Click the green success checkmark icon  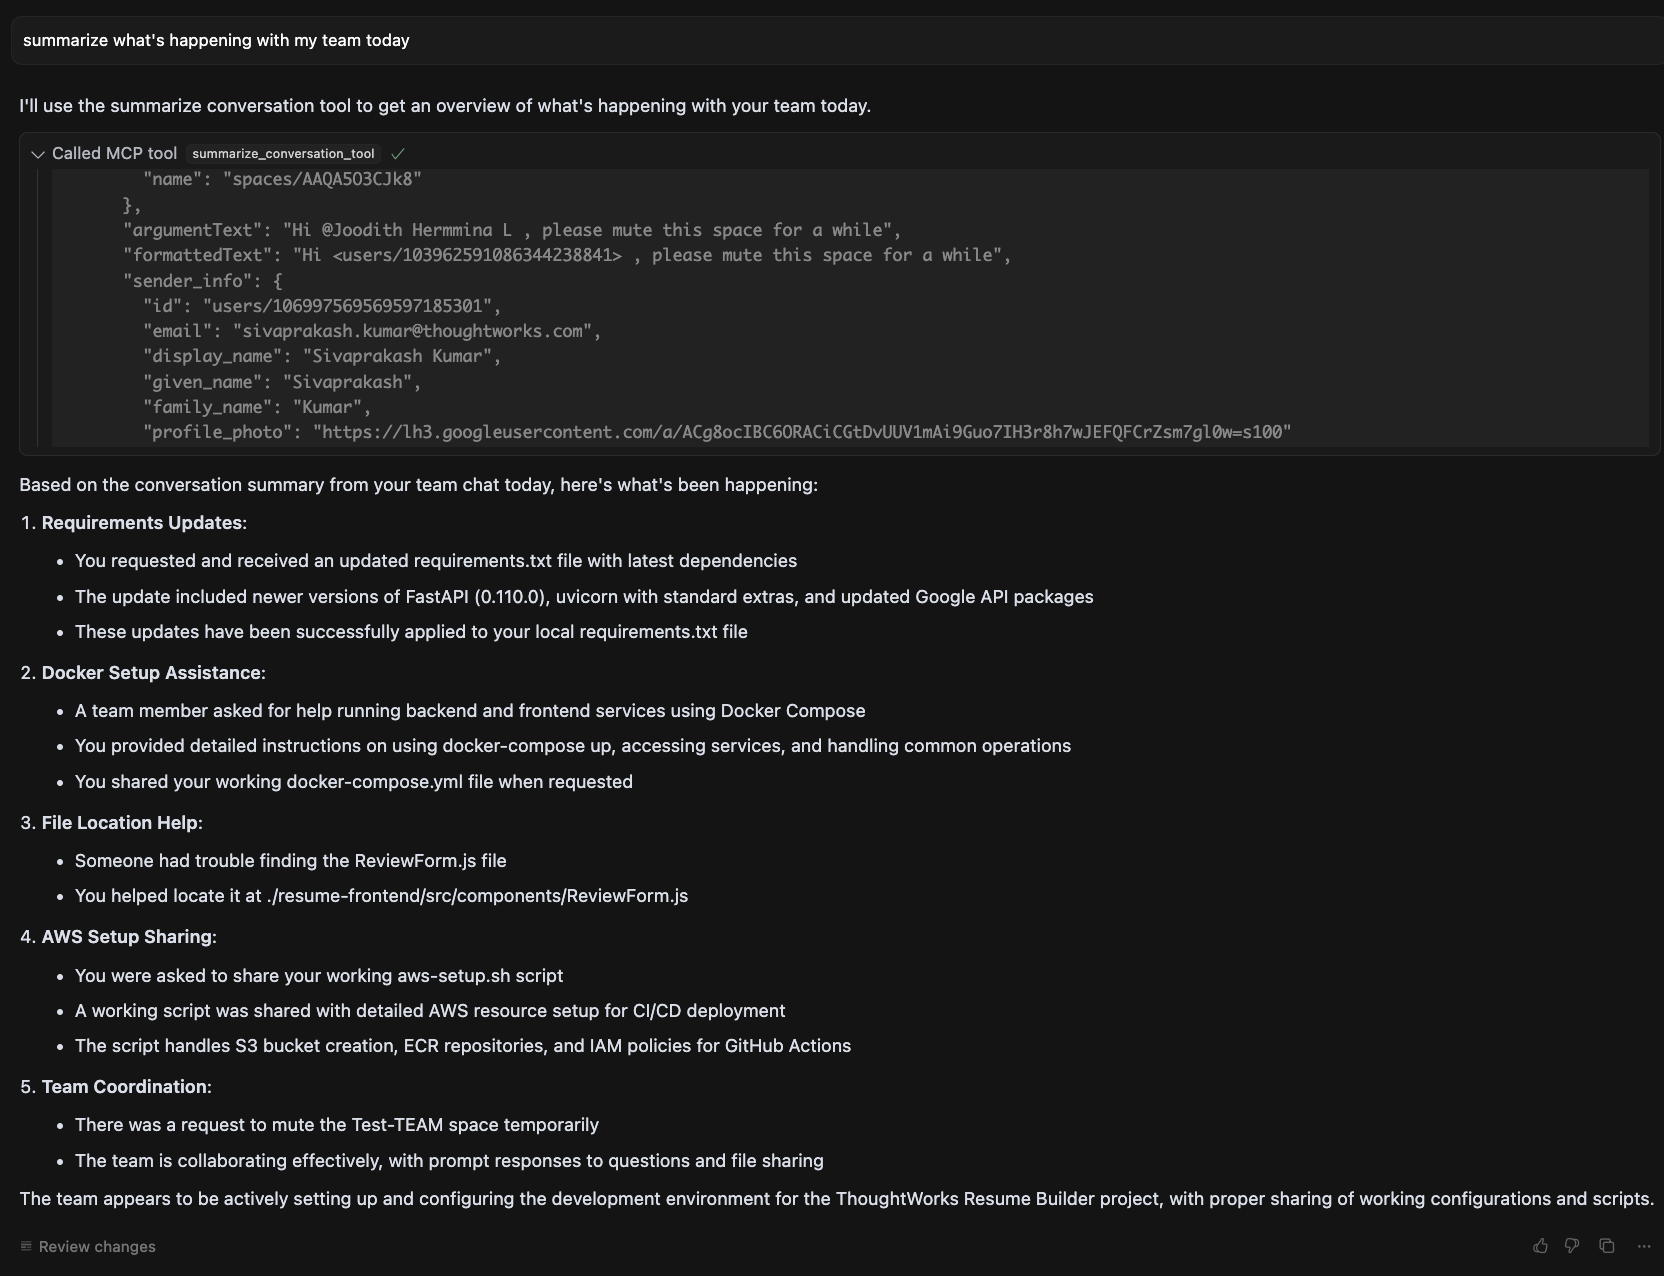398,153
